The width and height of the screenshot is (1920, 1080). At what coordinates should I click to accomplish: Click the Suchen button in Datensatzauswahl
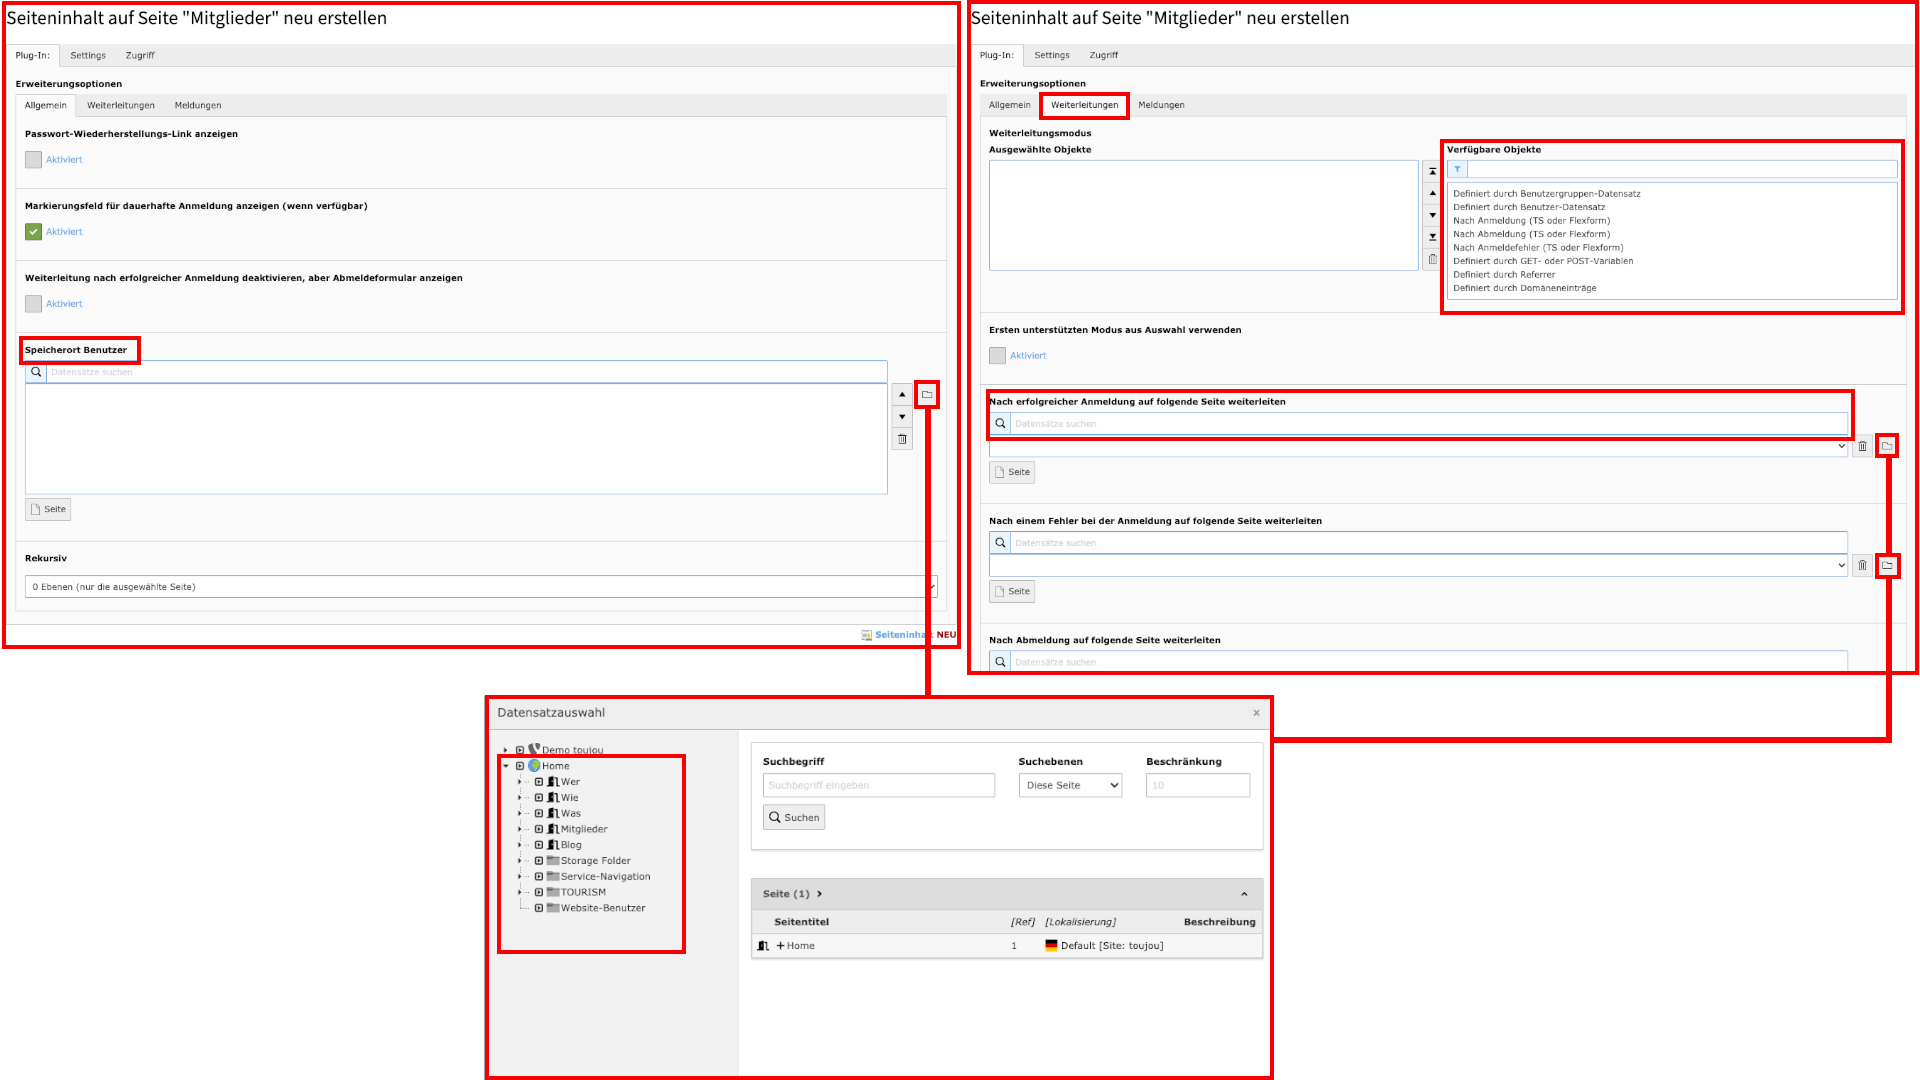tap(794, 818)
